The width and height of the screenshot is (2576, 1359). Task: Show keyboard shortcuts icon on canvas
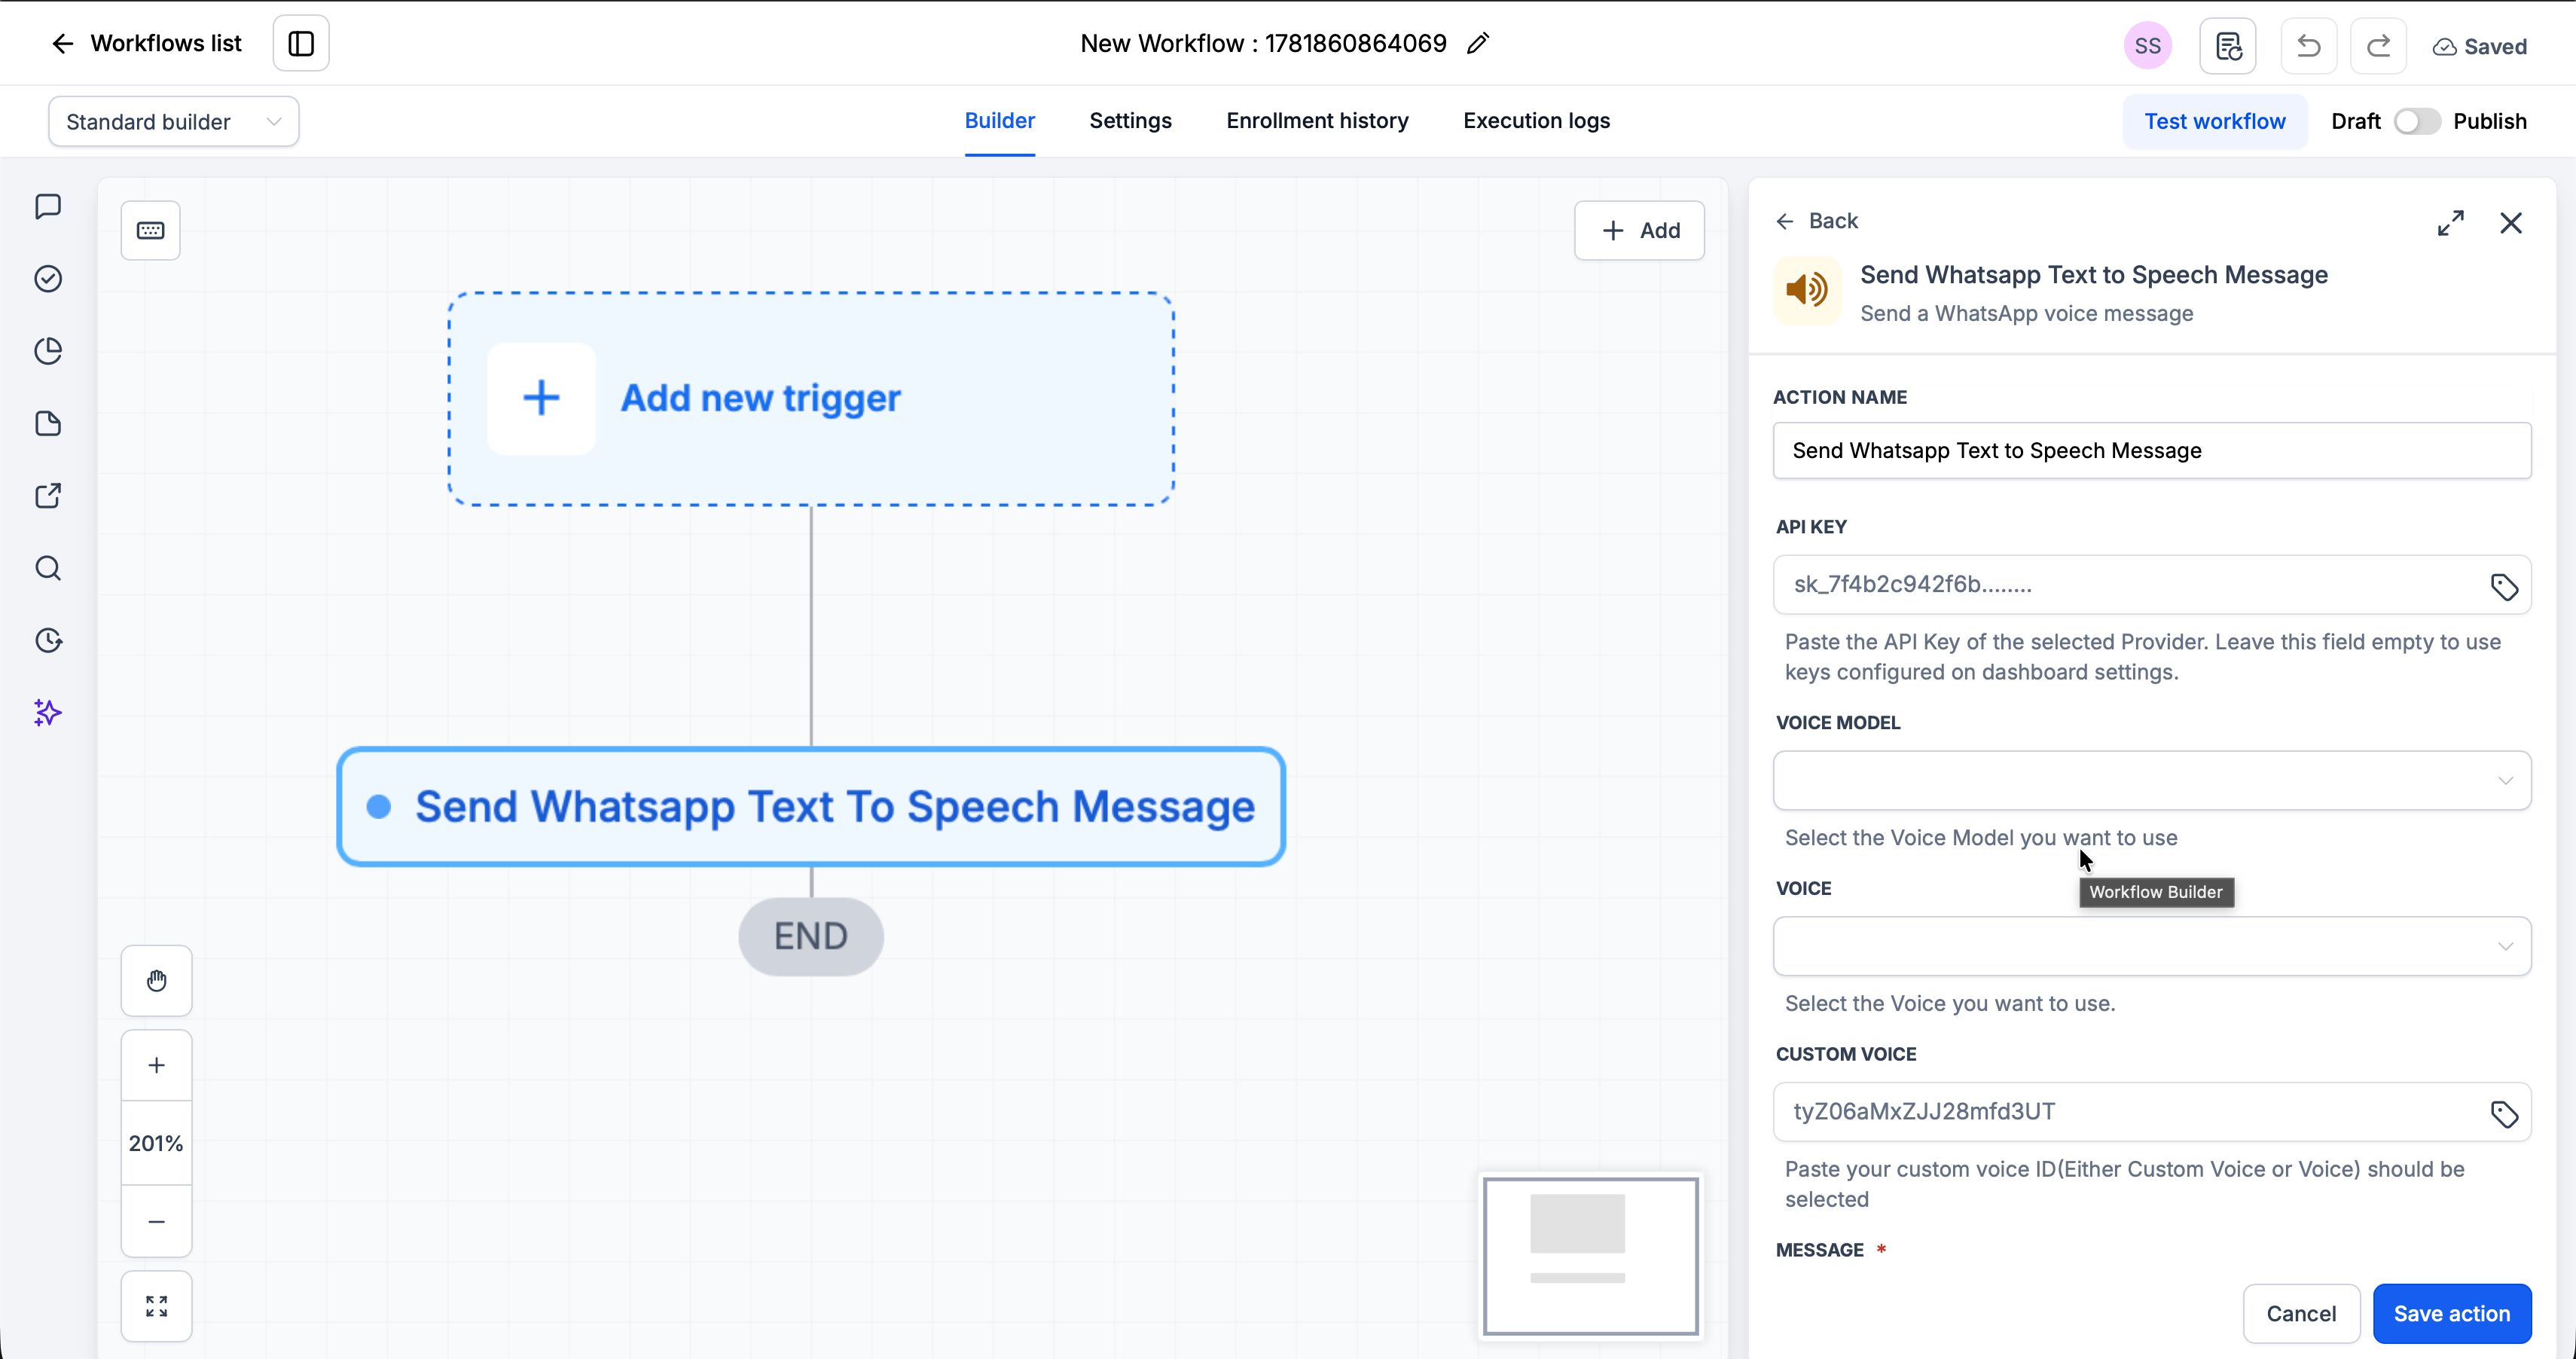click(151, 231)
